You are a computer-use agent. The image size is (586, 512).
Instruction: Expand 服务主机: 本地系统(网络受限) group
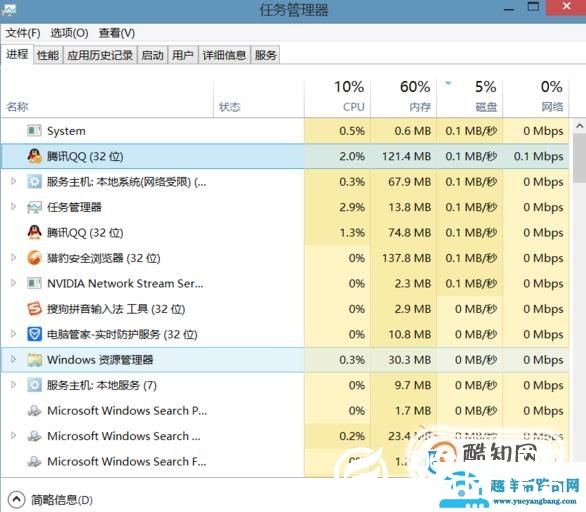click(x=13, y=181)
